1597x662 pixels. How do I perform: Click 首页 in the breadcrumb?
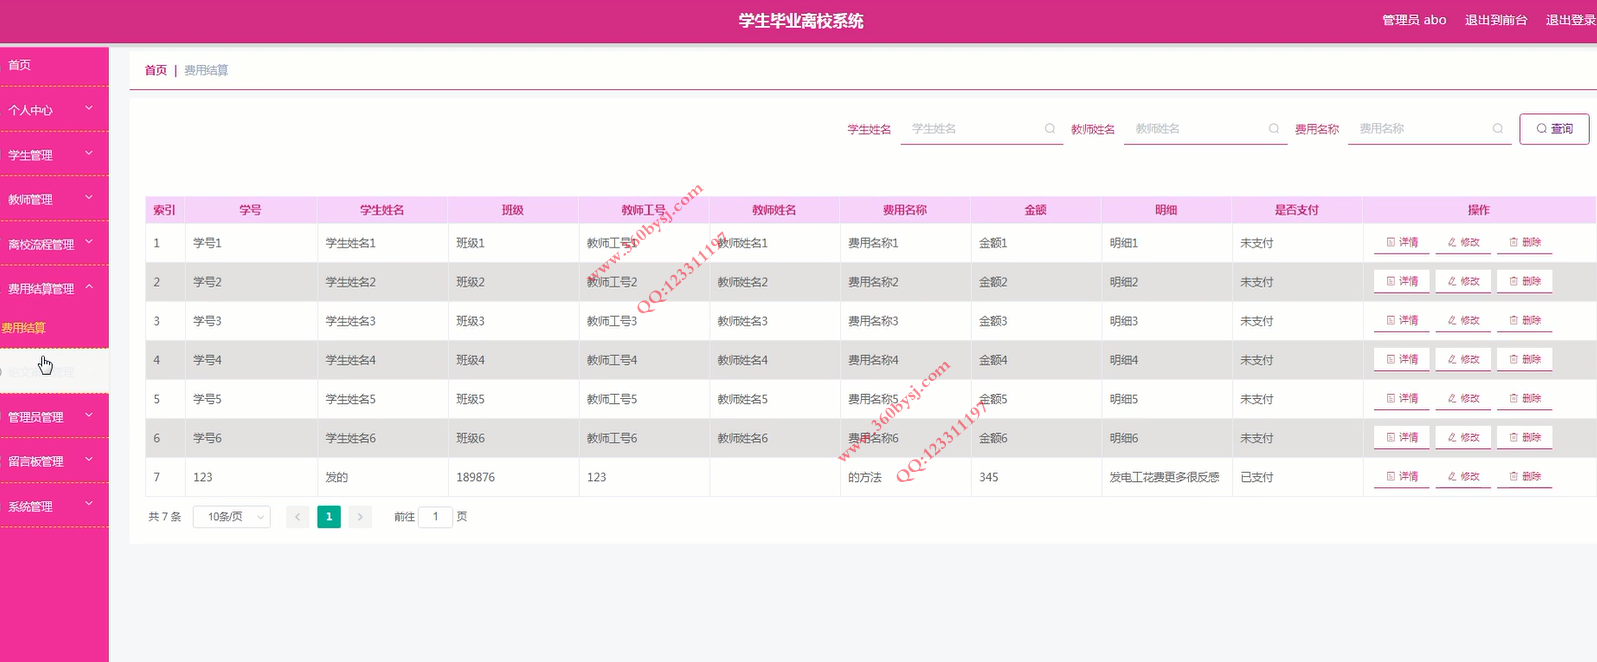pos(156,70)
